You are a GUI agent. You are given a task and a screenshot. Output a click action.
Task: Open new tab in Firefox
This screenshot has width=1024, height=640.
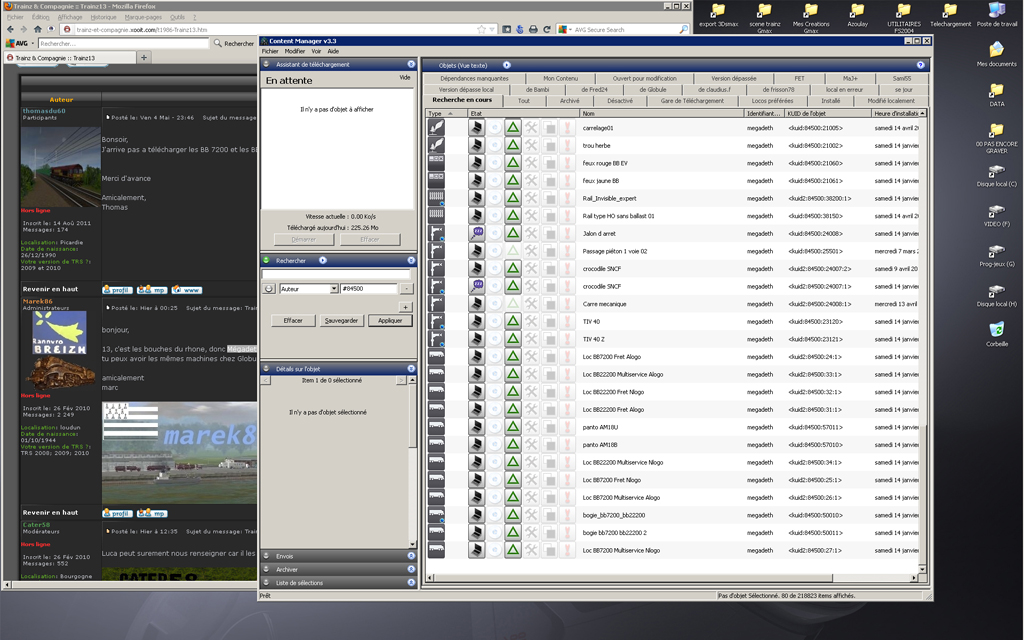(144, 57)
